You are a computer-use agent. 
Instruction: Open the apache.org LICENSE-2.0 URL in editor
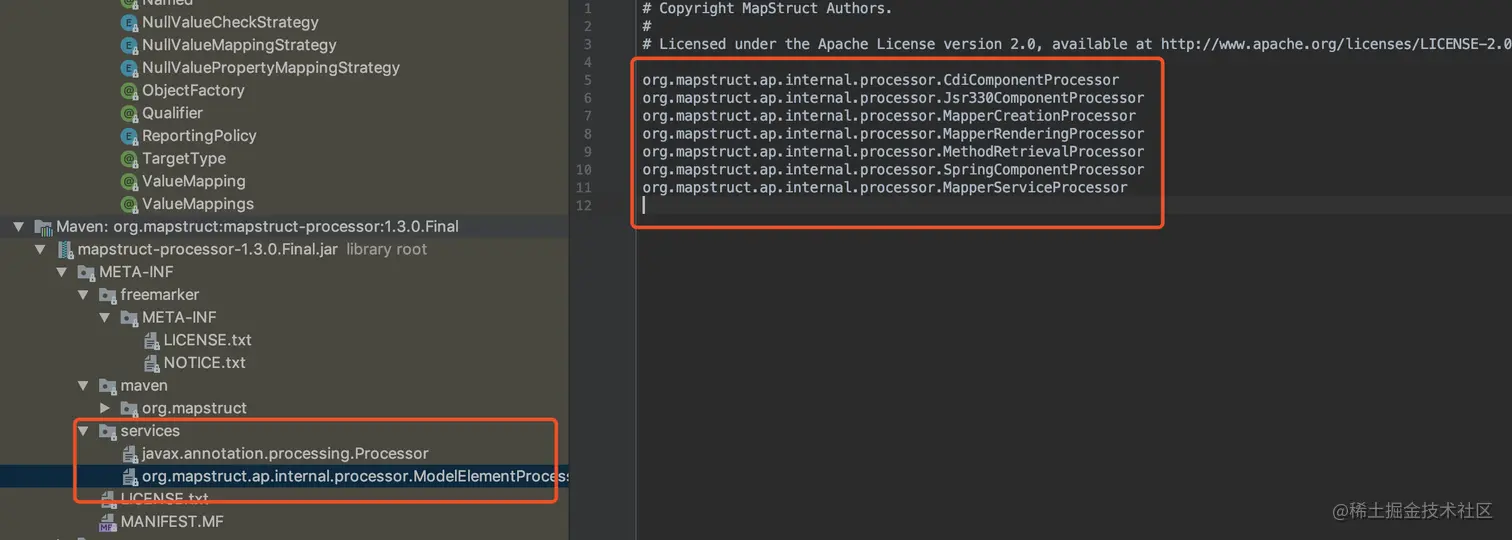1336,44
